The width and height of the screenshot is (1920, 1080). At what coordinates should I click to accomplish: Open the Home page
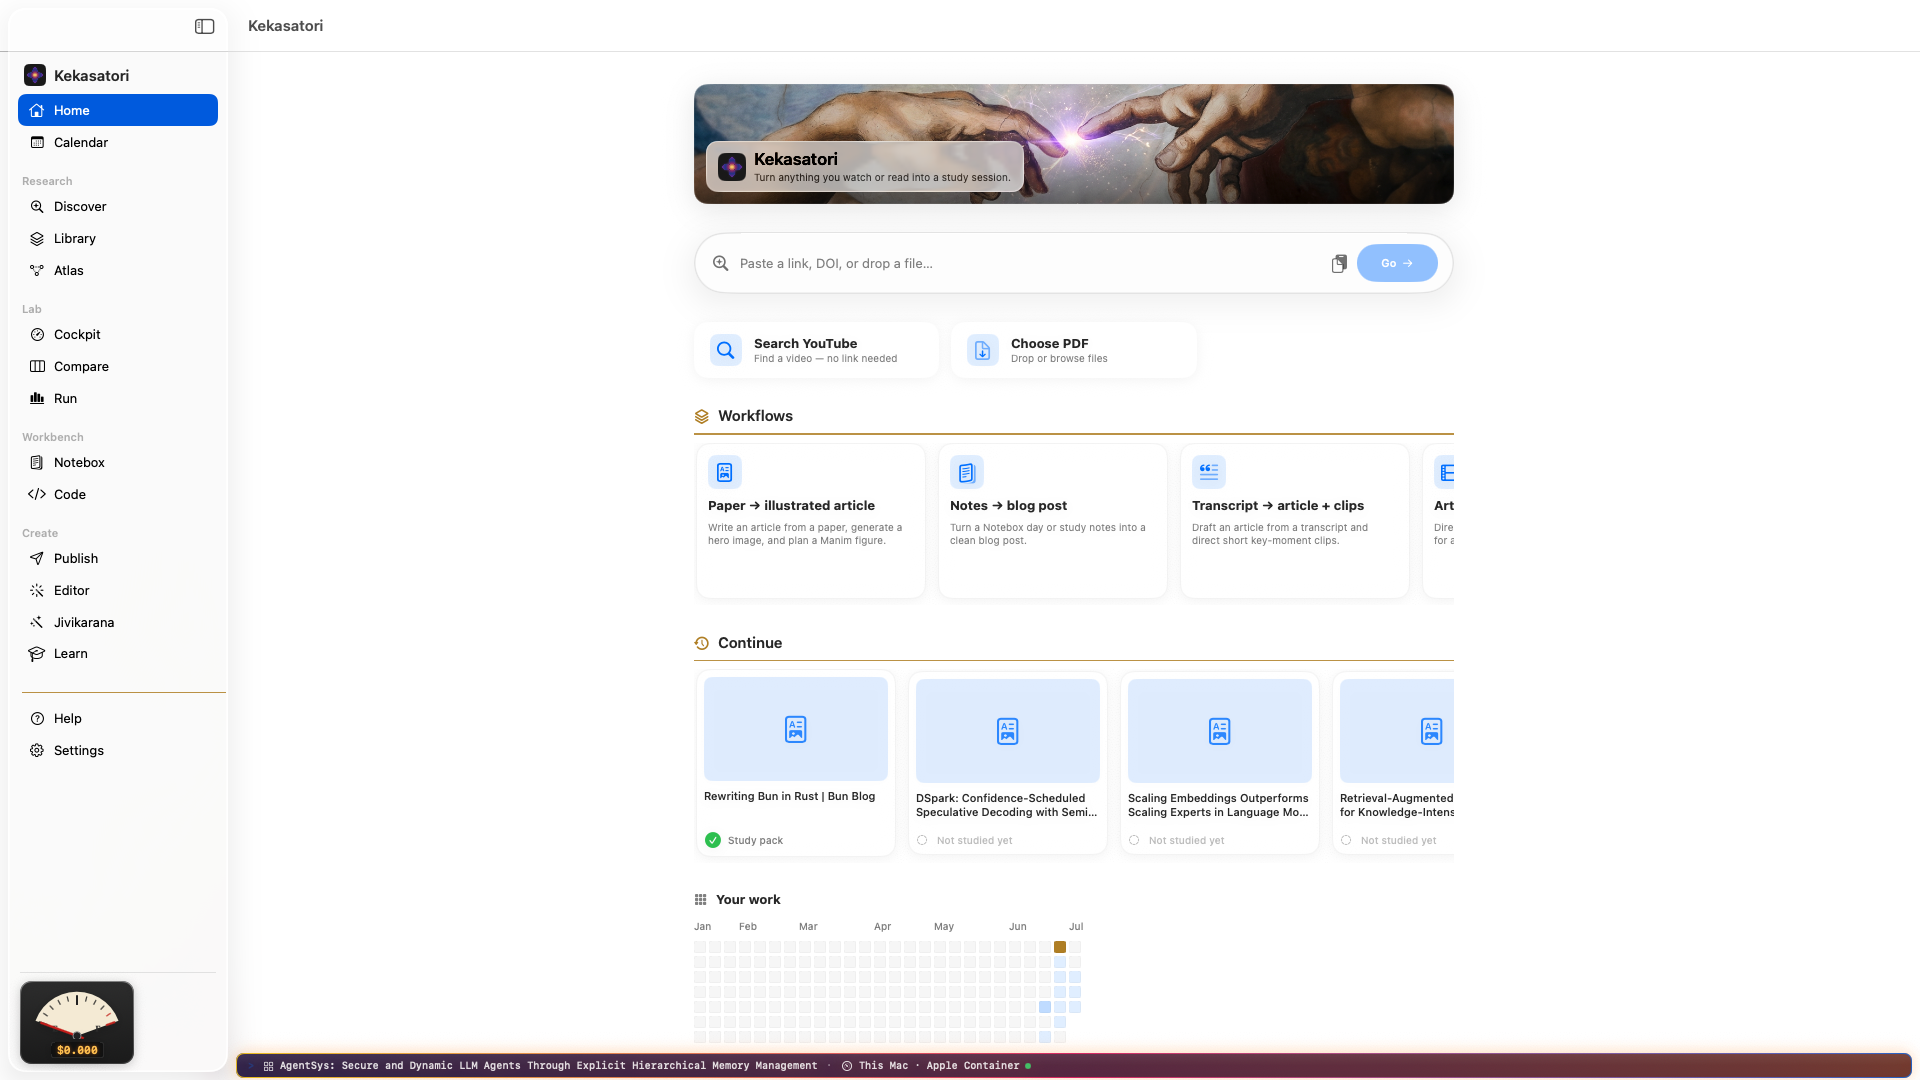[118, 110]
